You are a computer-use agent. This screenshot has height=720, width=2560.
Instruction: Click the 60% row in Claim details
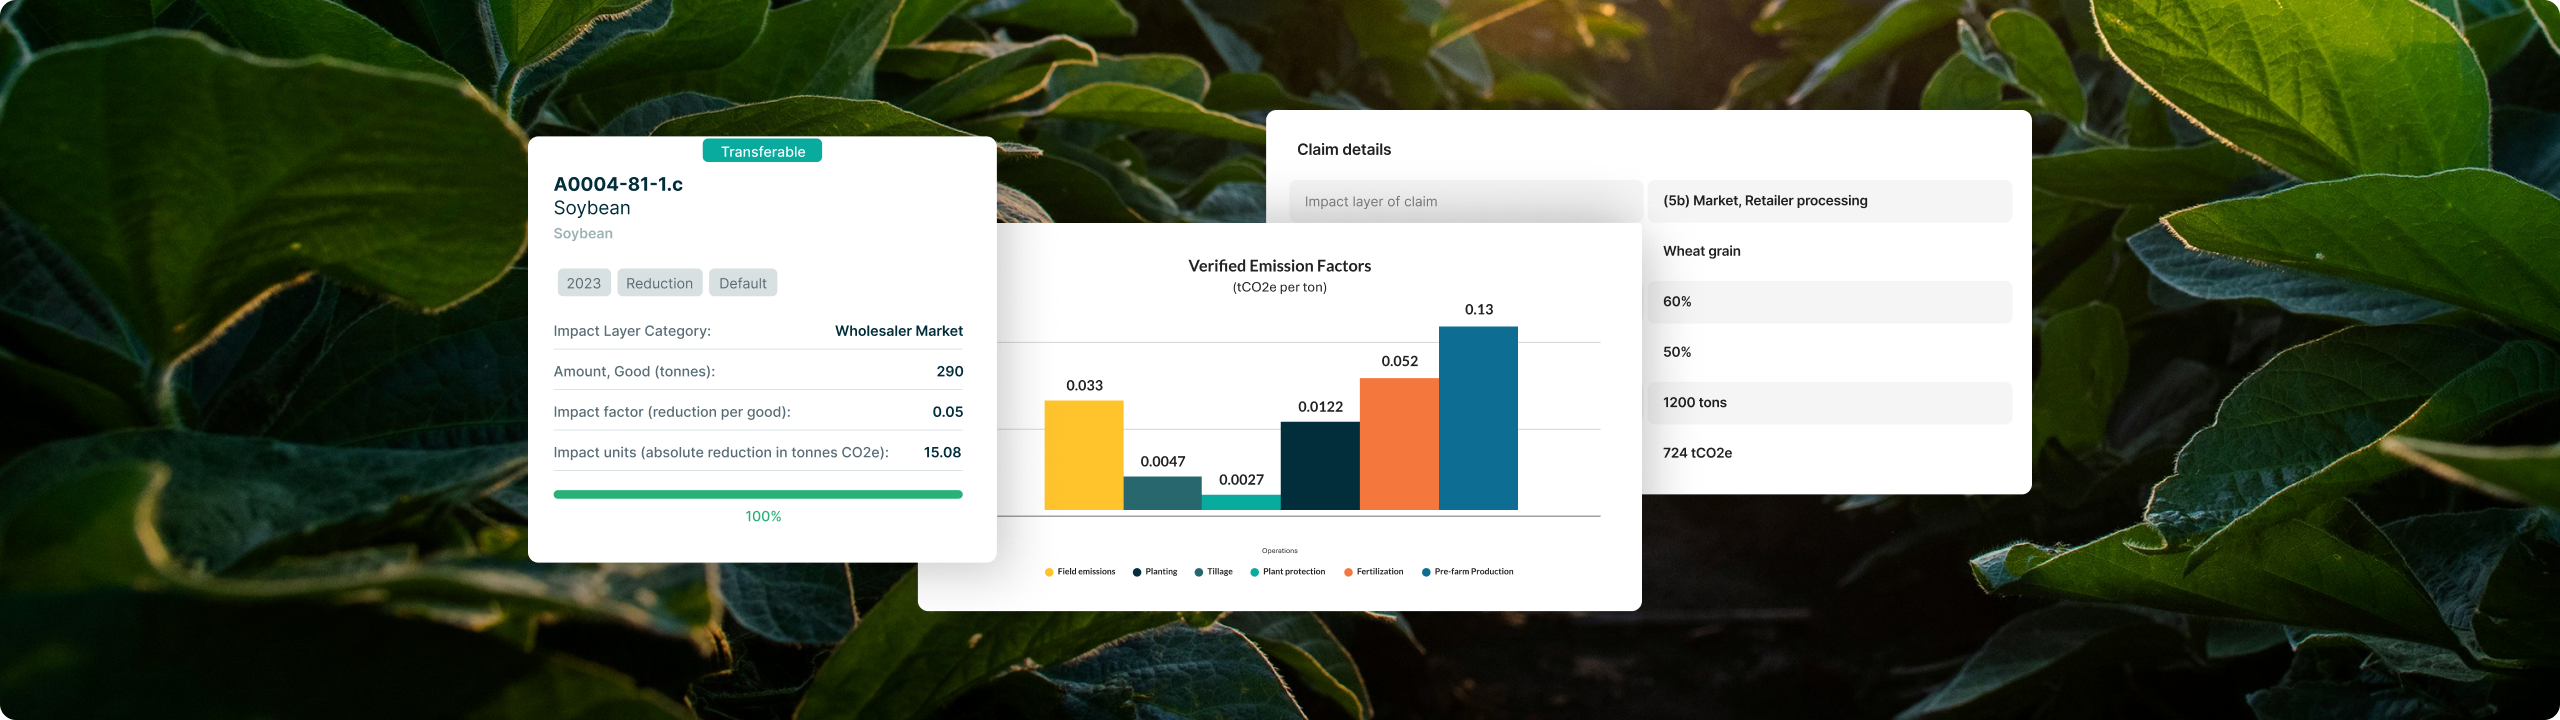[x=1829, y=302]
